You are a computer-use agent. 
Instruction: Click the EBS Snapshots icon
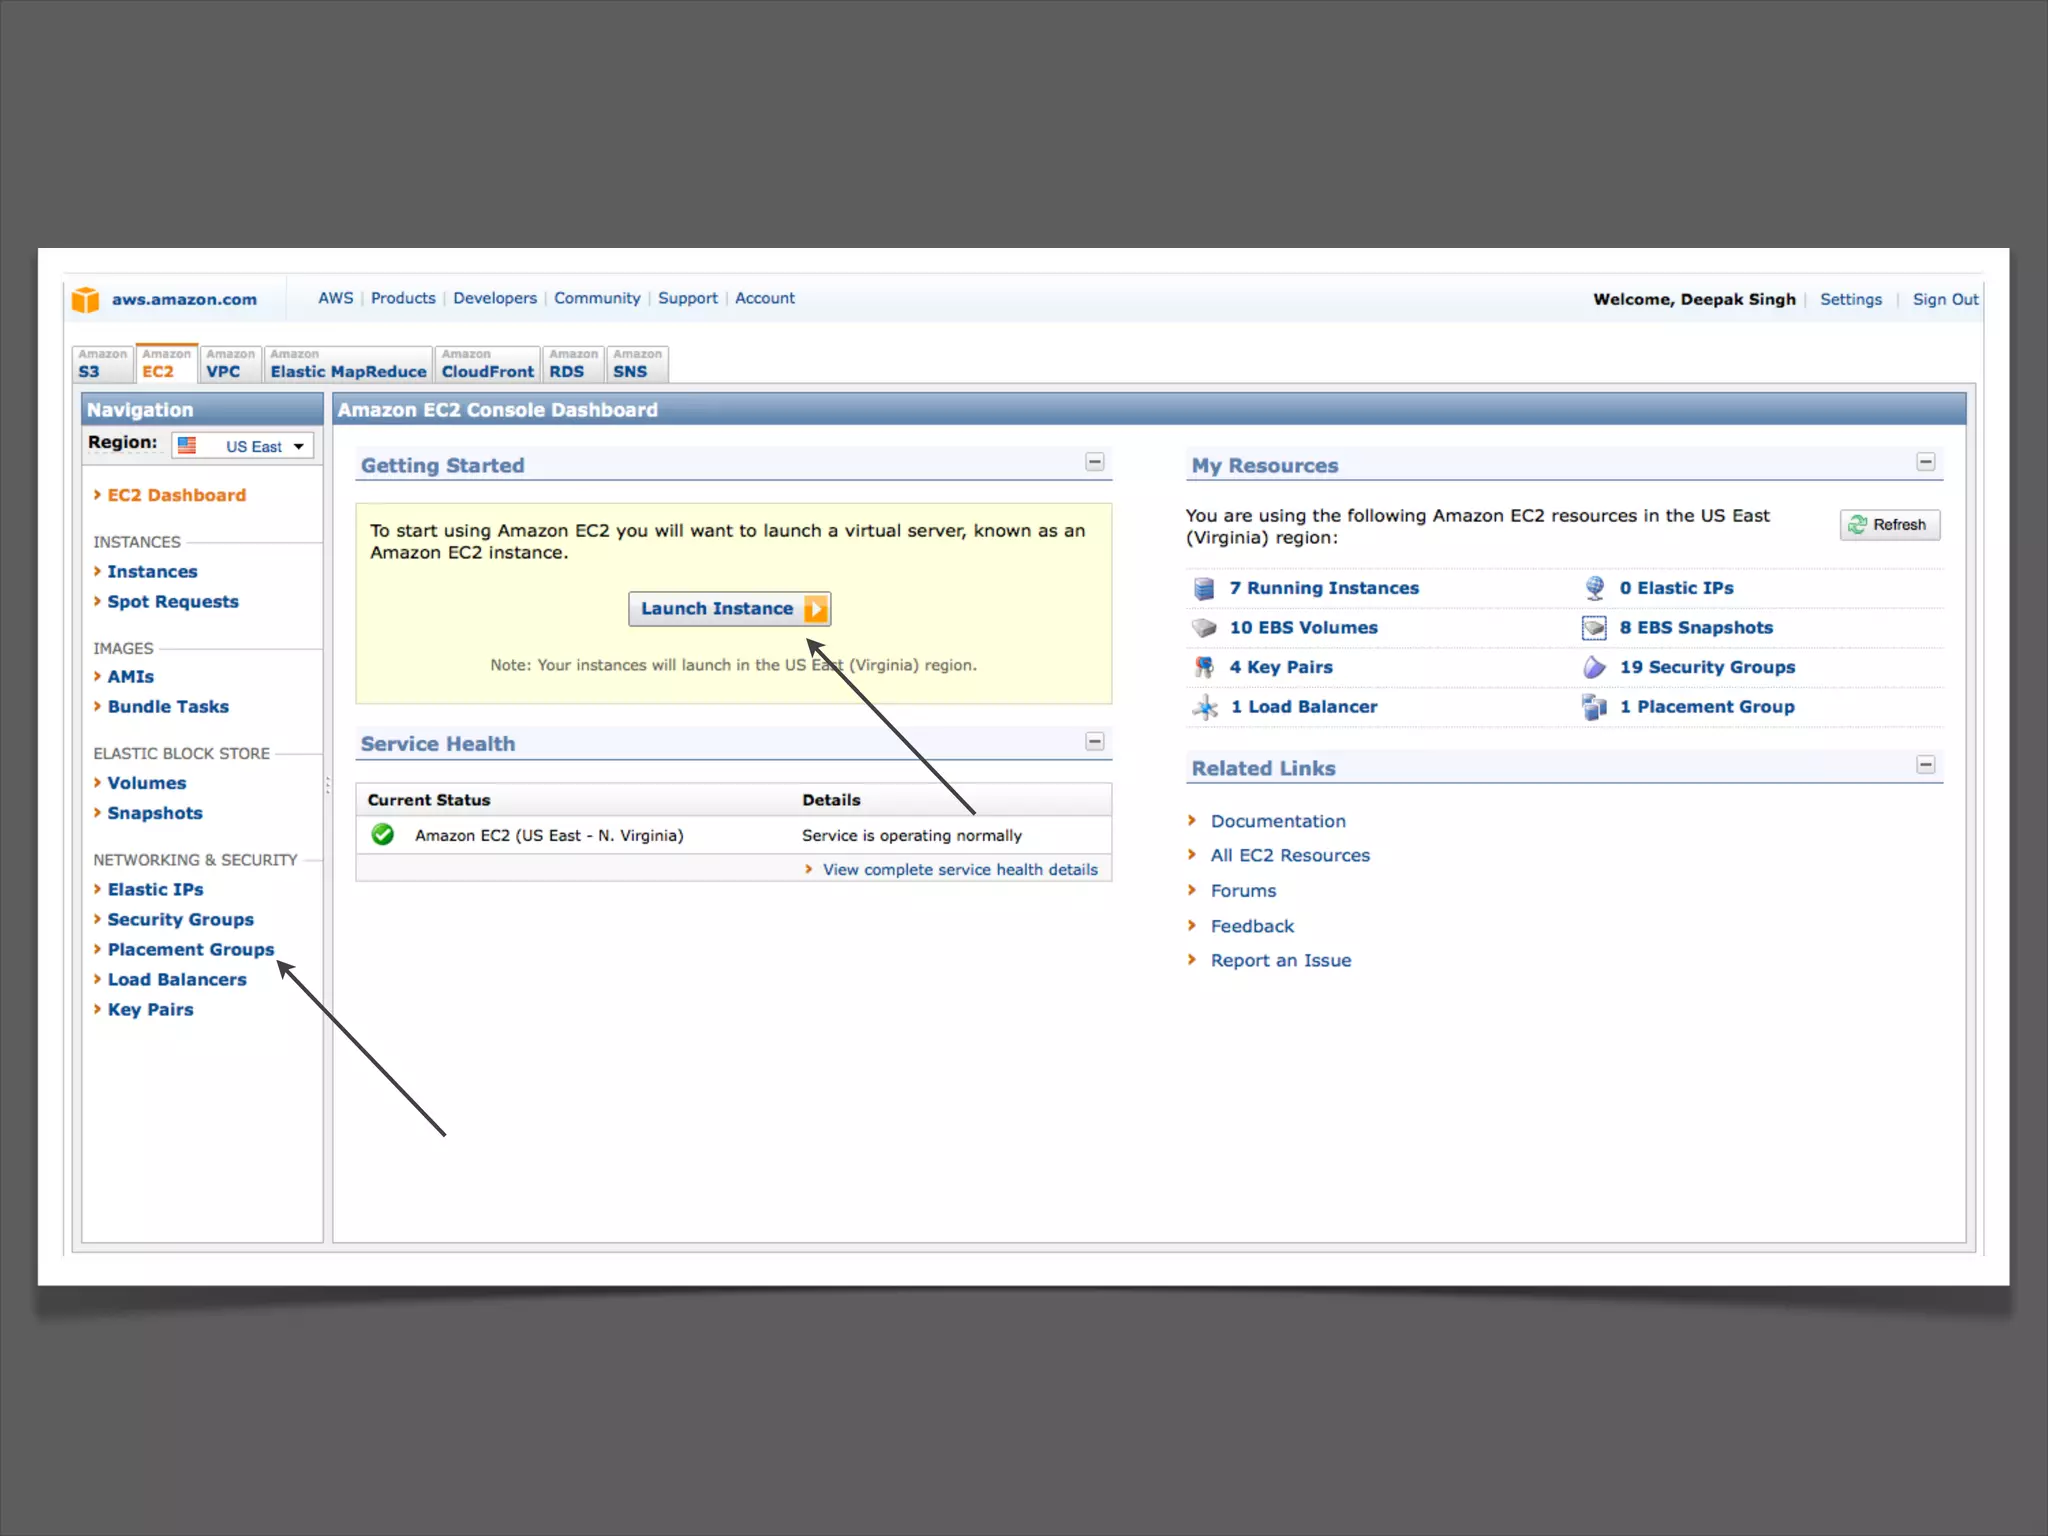click(x=1594, y=628)
